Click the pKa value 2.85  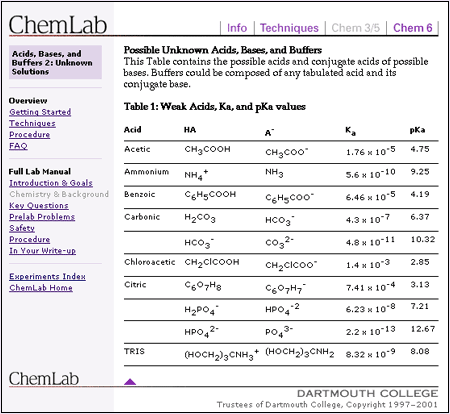click(x=420, y=262)
